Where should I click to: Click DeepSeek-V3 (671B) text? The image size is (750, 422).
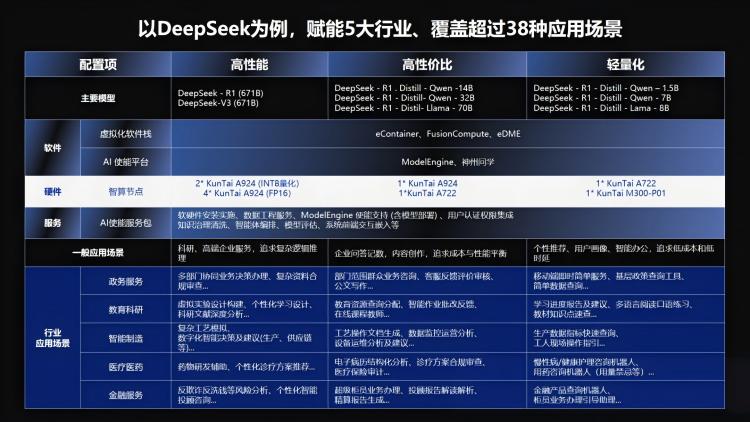tap(218, 103)
